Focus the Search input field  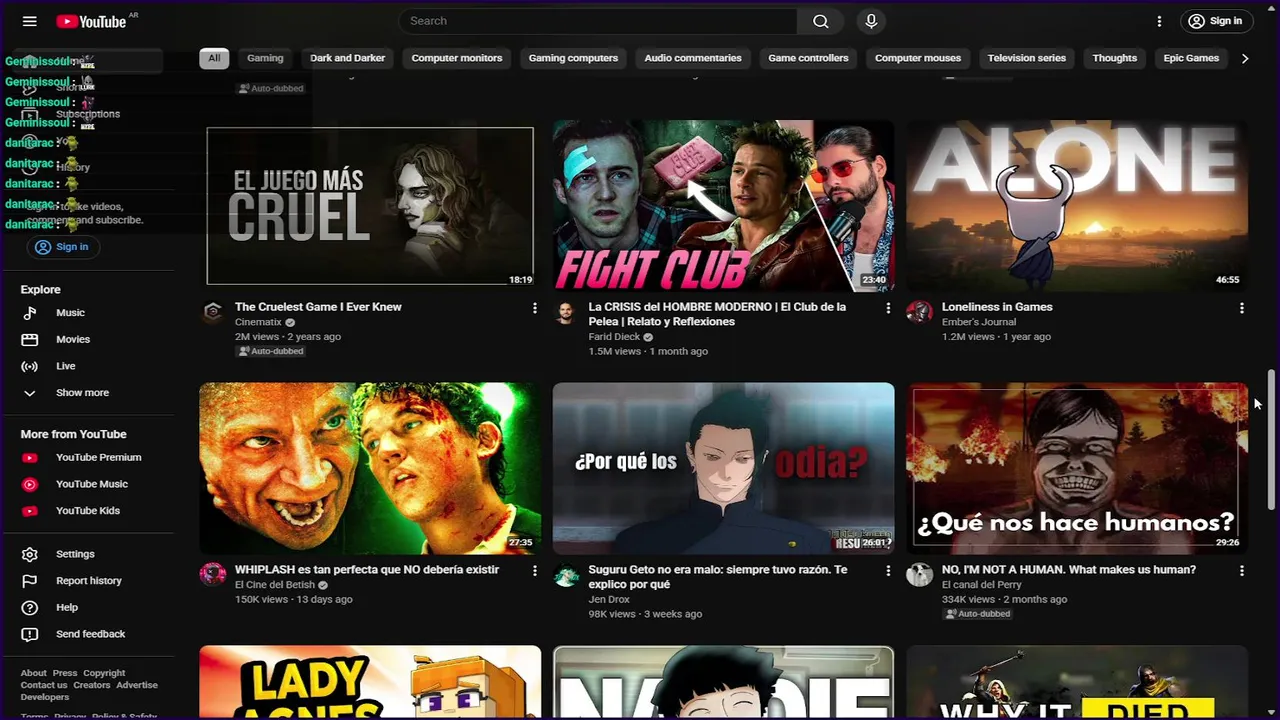pos(598,21)
